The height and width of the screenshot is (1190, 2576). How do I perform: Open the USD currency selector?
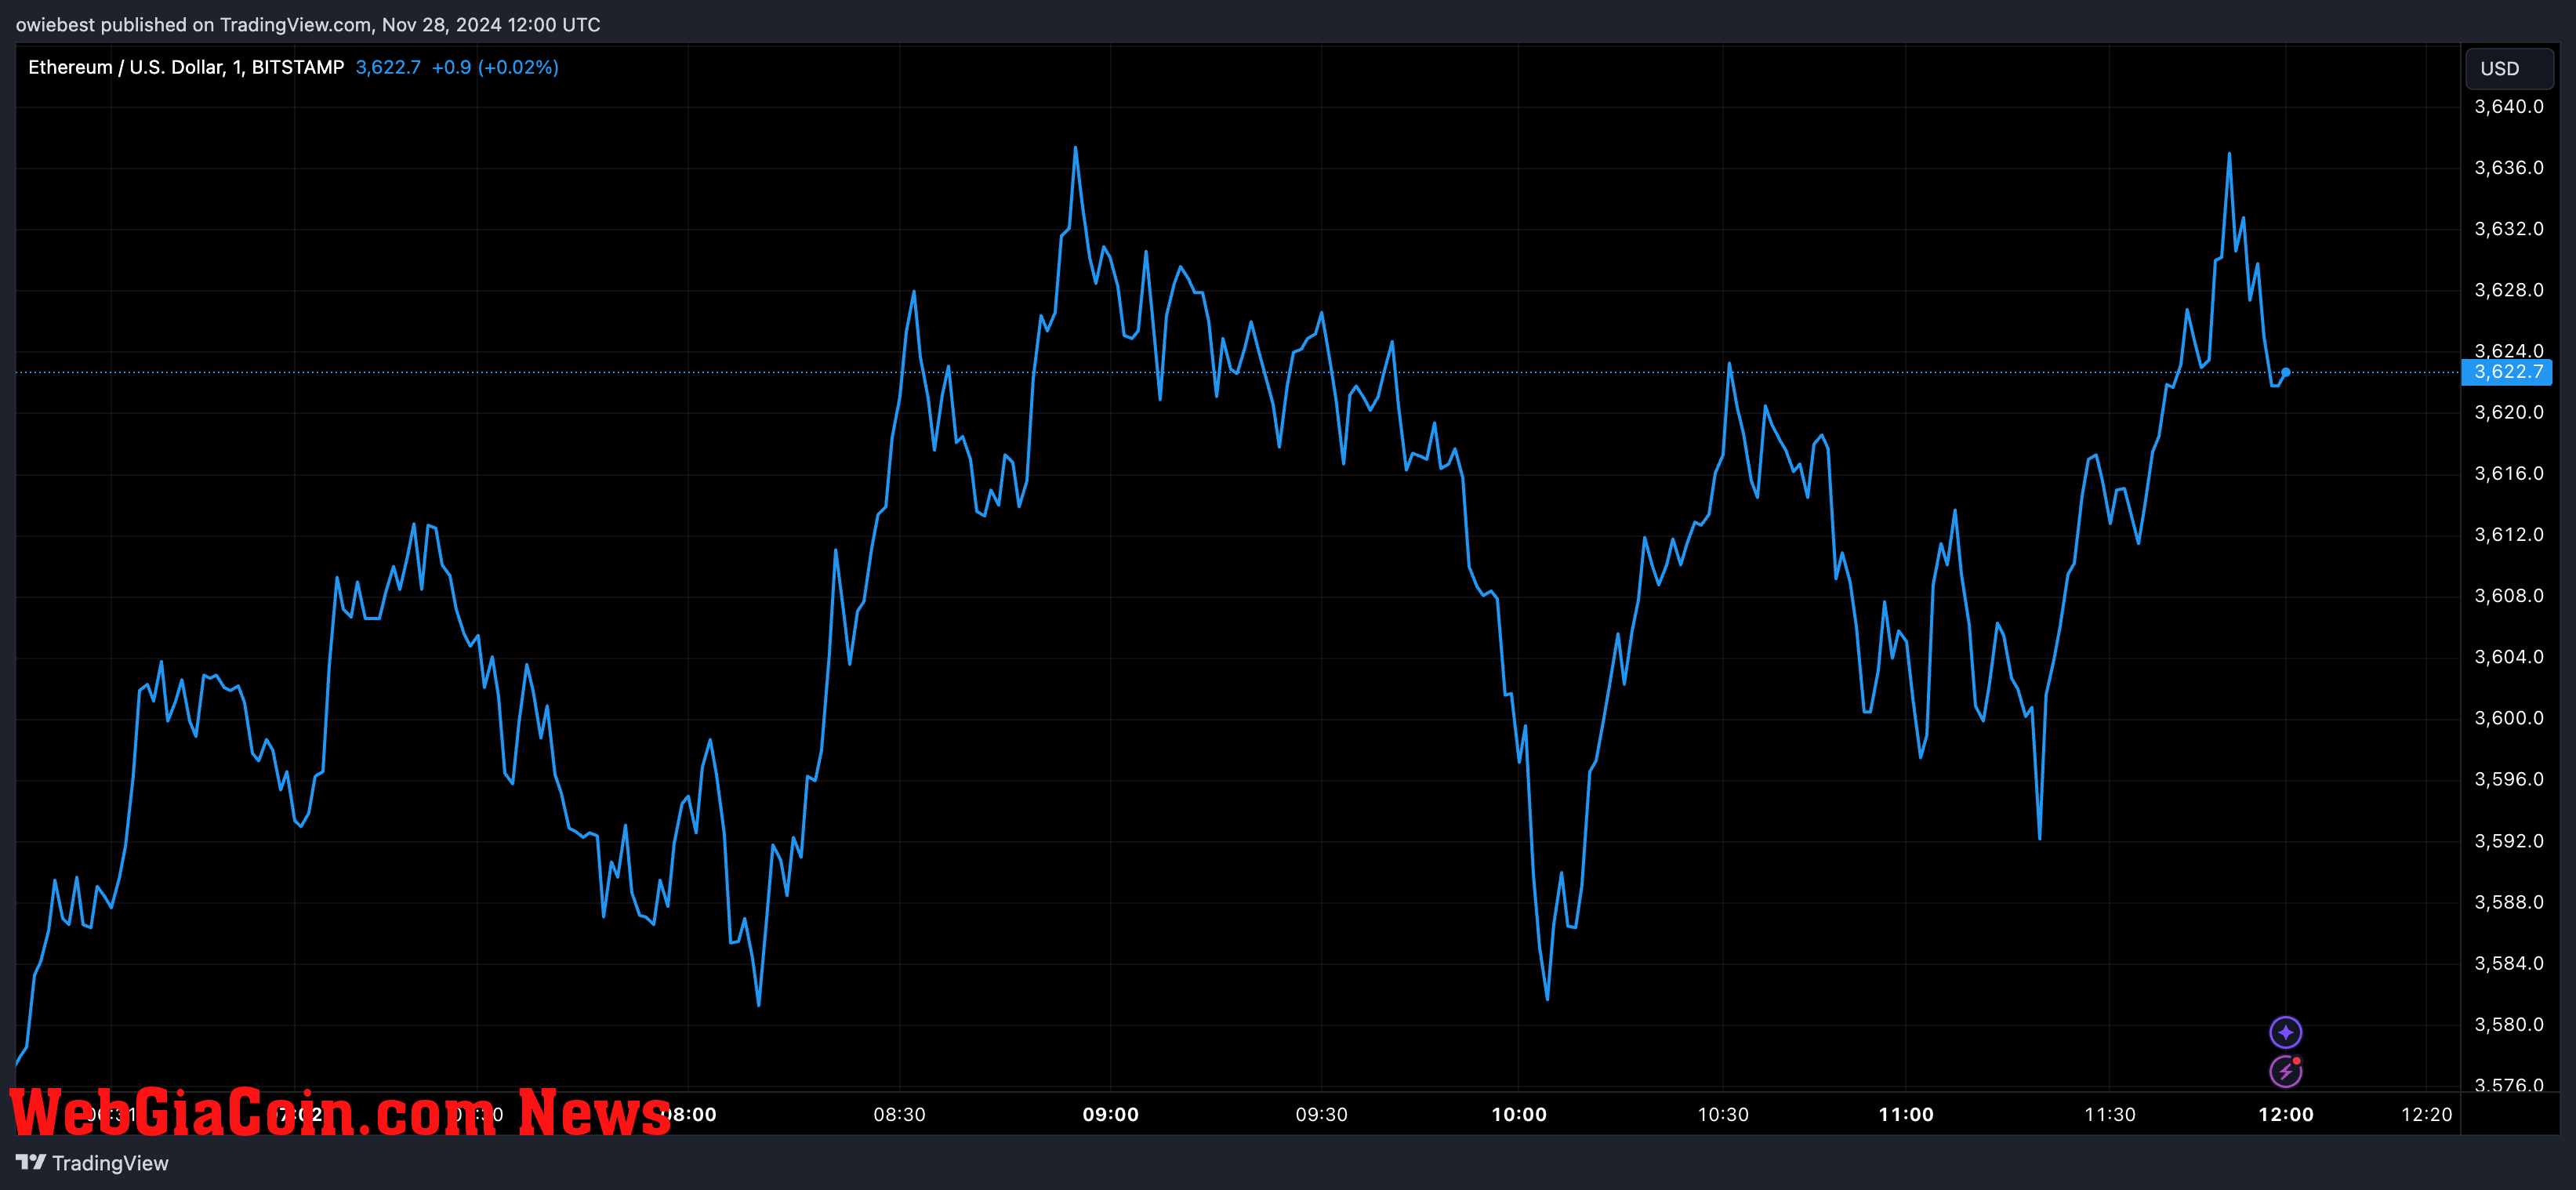2509,68
